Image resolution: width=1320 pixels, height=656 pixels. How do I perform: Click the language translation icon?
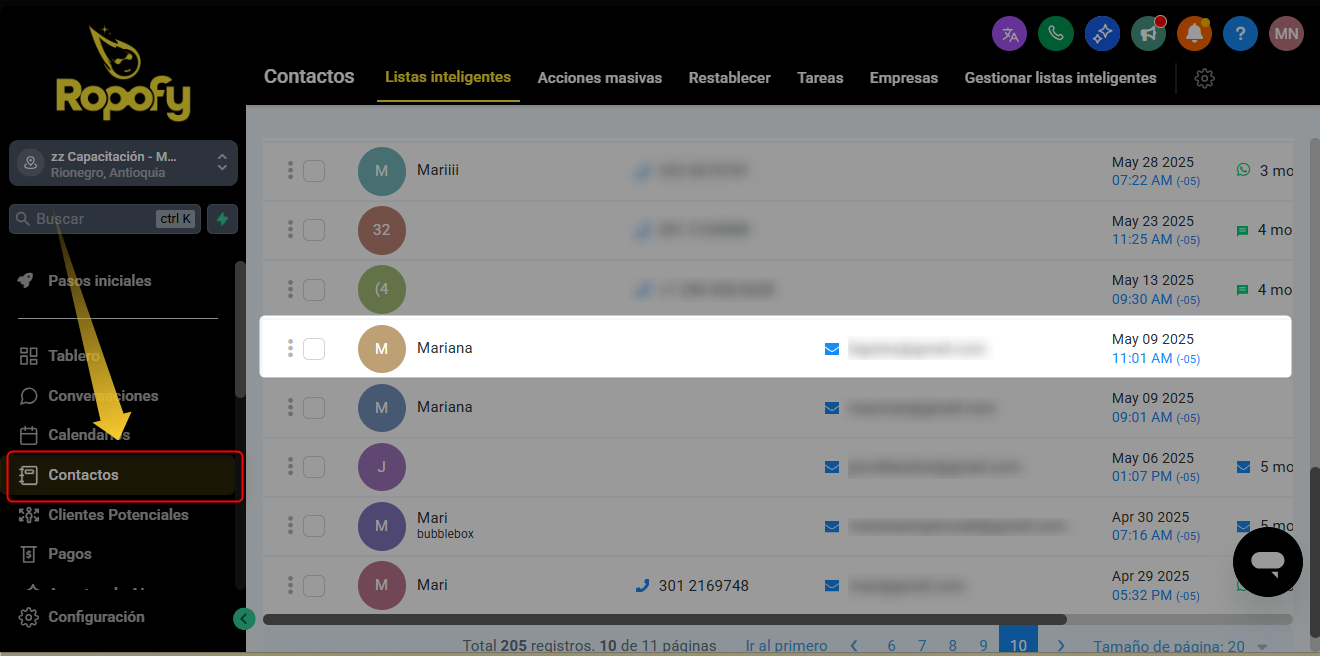click(x=1009, y=34)
